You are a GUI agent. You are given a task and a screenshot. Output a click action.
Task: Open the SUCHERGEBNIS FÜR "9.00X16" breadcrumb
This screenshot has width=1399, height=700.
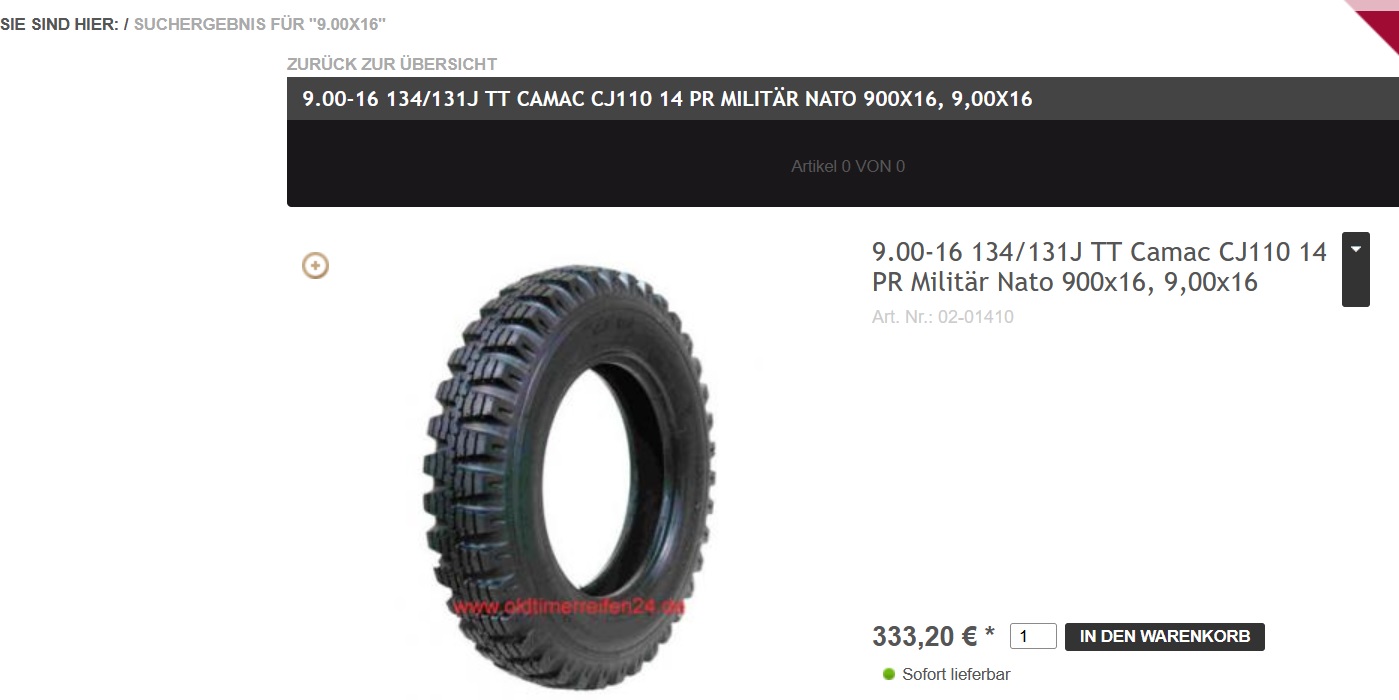[x=260, y=23]
